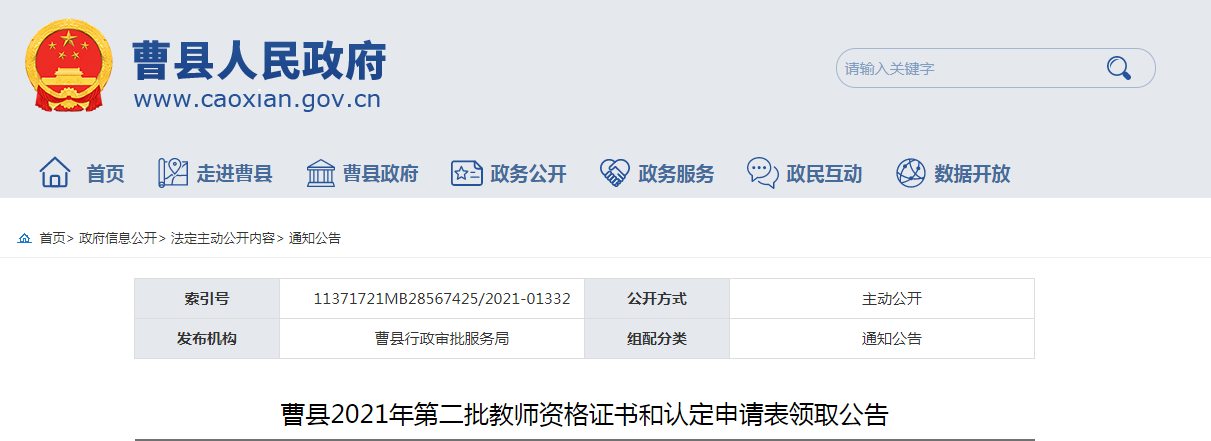Open the 政务服务 menu item
This screenshot has width=1211, height=441.
click(677, 174)
